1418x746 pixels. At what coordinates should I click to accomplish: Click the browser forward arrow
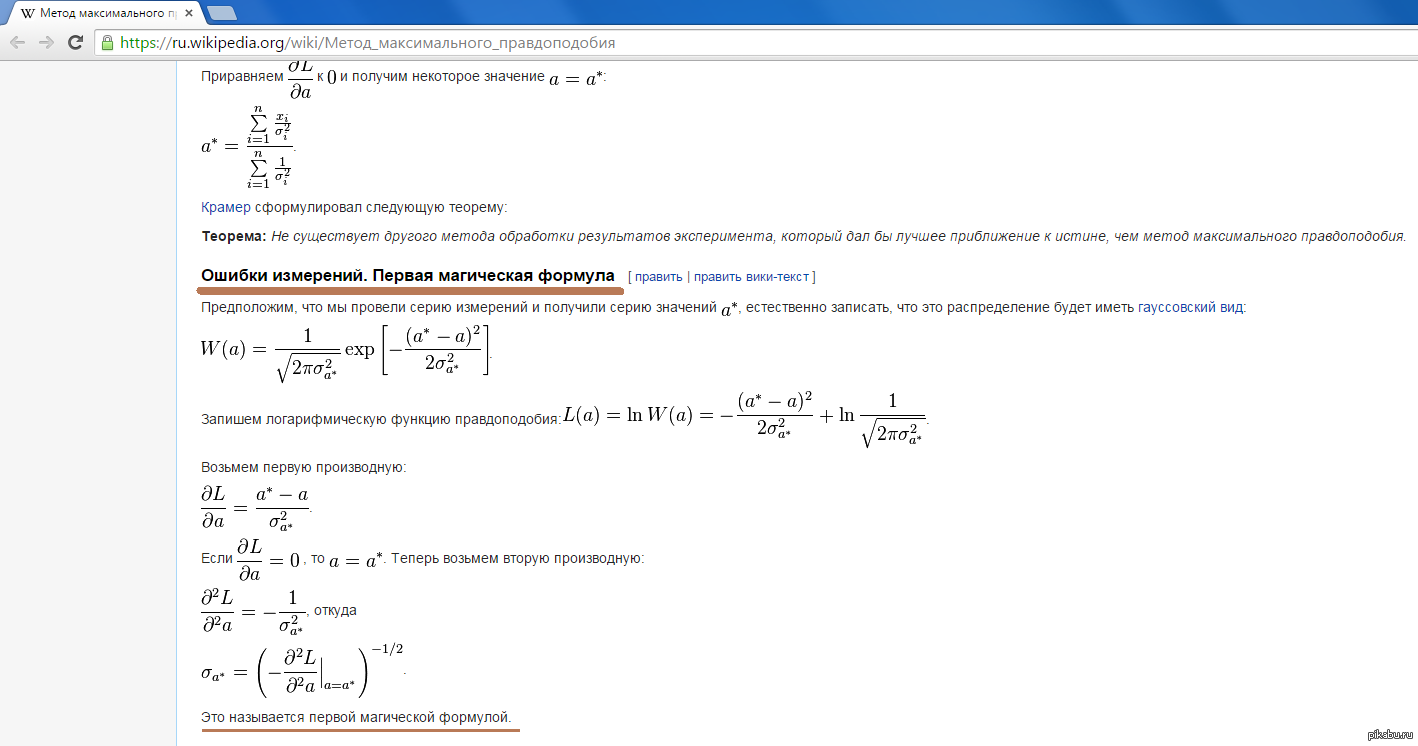46,42
